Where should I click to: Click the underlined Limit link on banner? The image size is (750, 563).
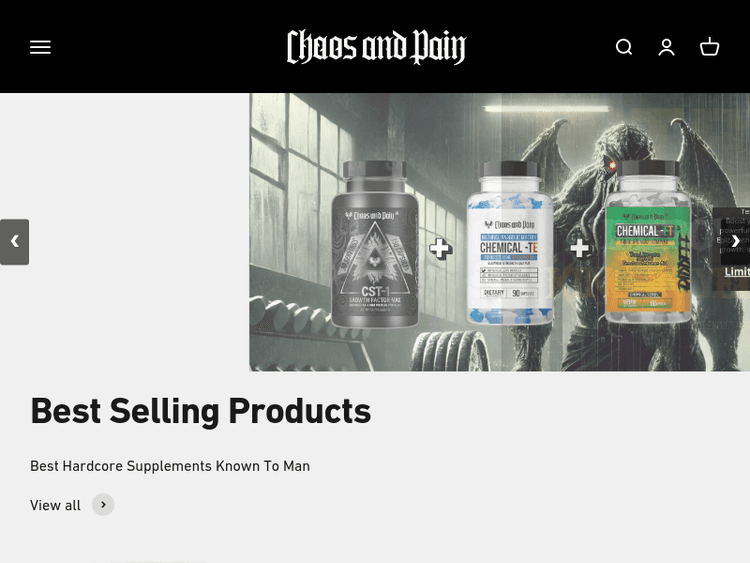click(737, 272)
